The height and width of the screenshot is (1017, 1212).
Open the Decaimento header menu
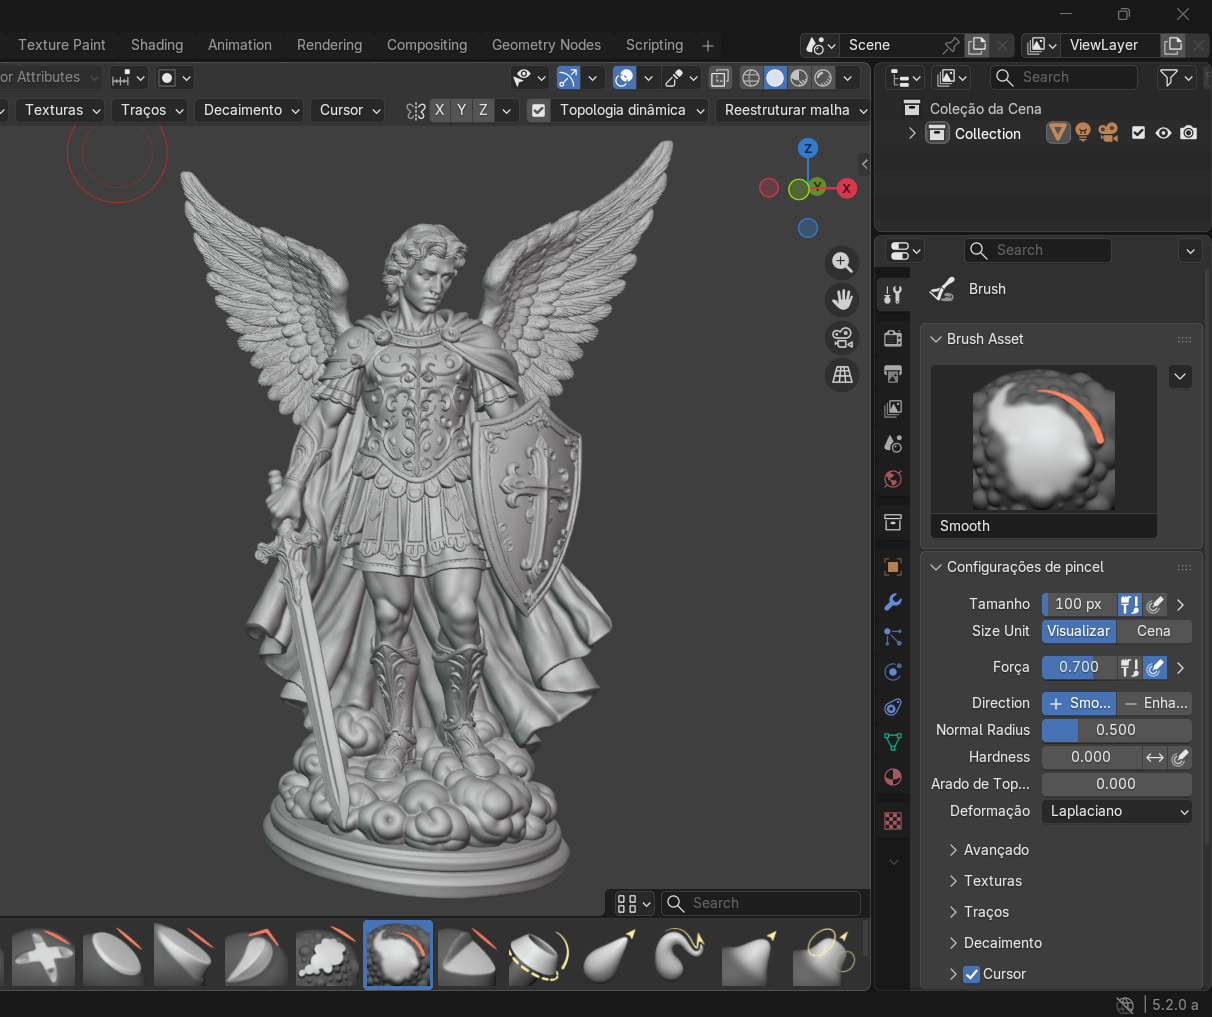pos(252,110)
